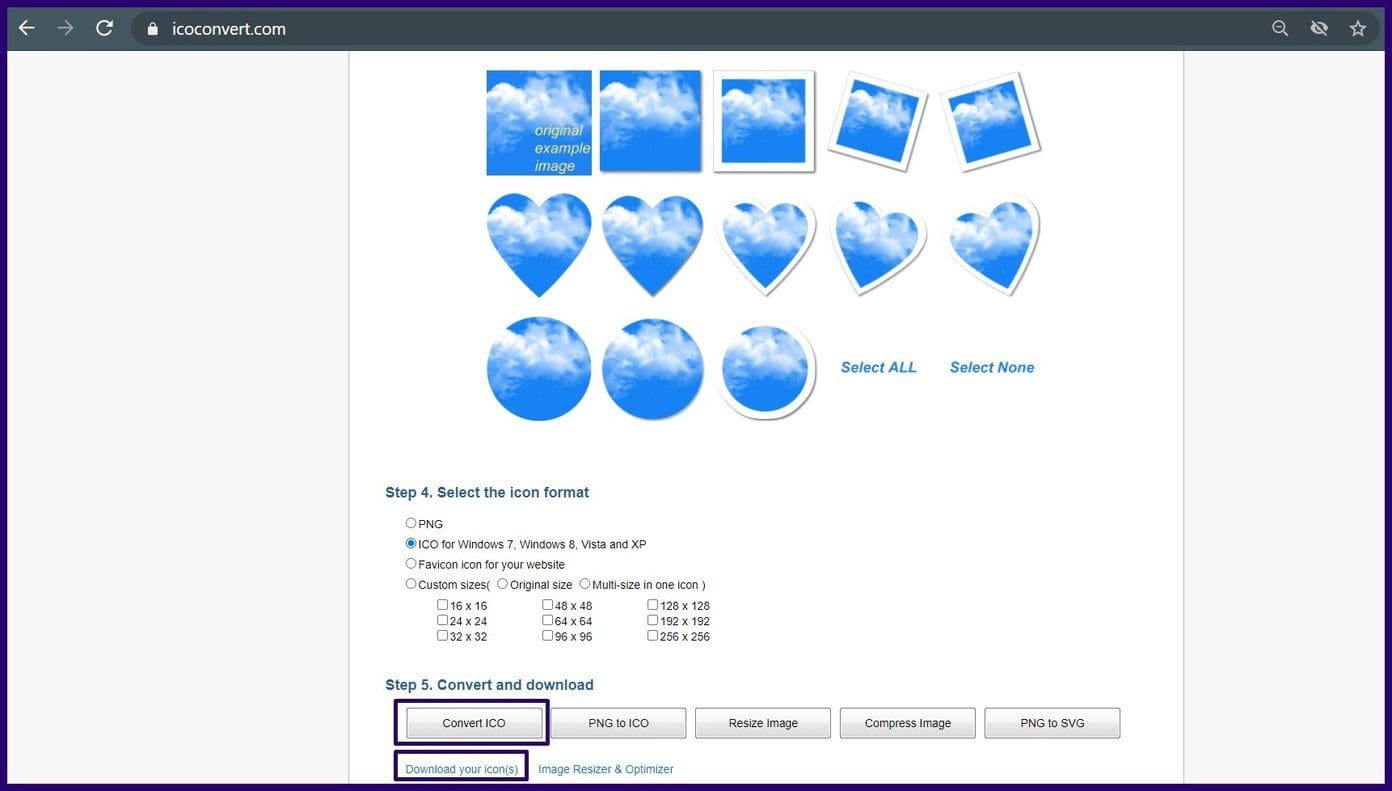Open the Download your icon(s) link
Screen dimensions: 1392x791
[x=462, y=769]
